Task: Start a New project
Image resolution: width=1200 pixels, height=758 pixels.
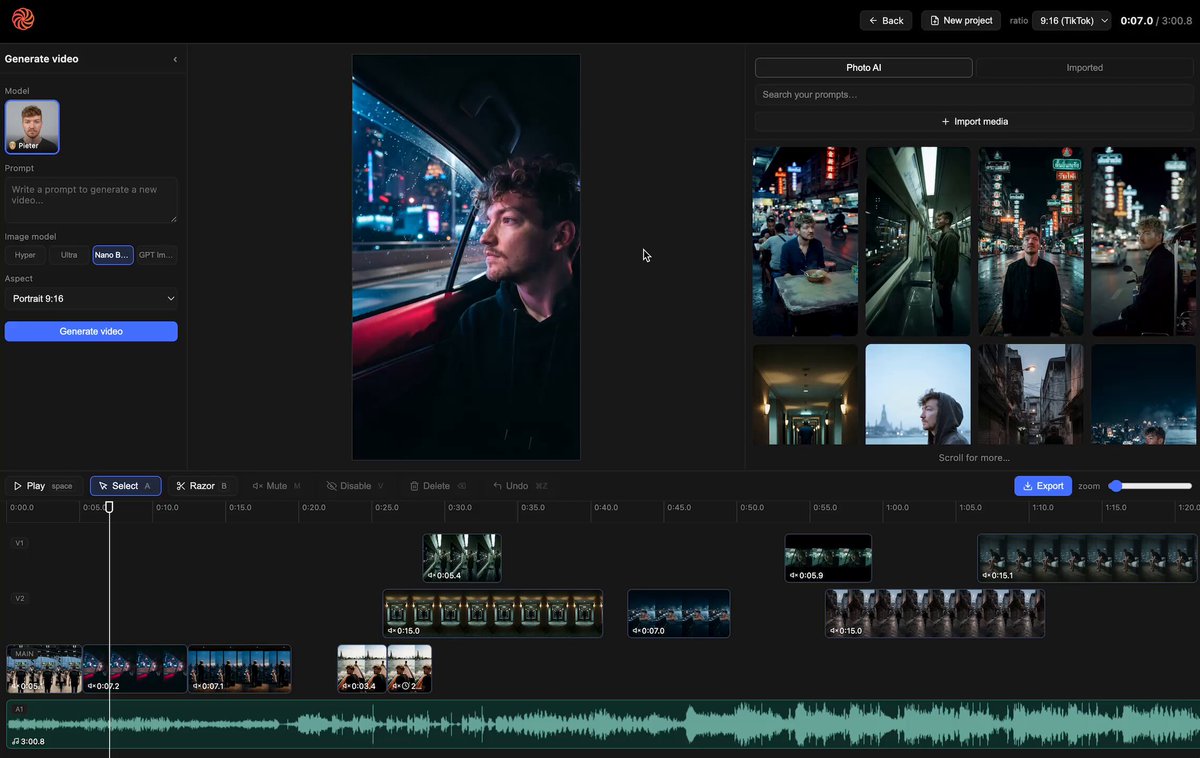Action: point(961,20)
